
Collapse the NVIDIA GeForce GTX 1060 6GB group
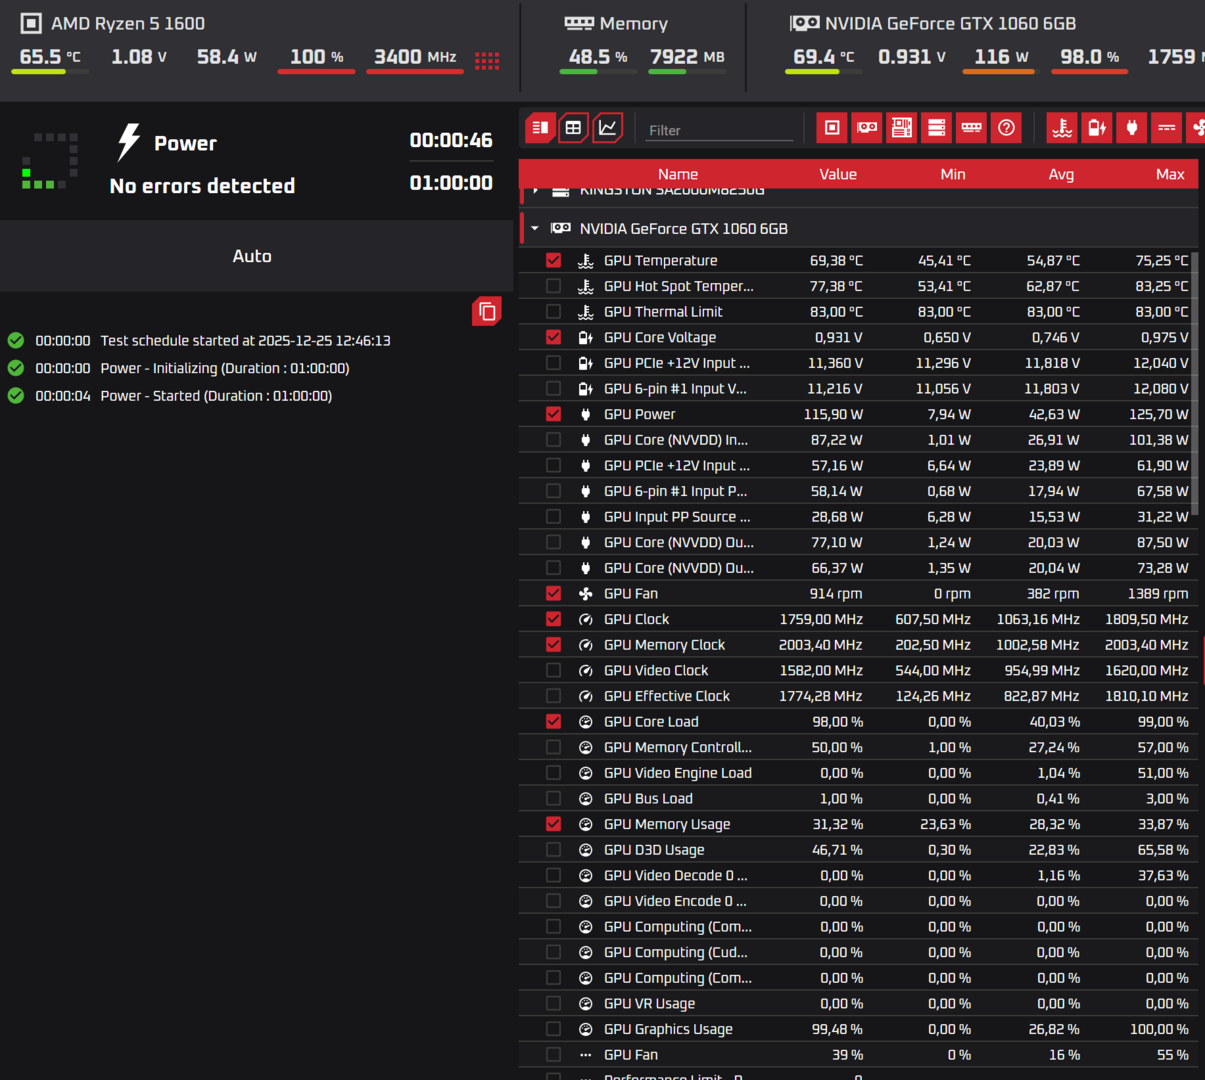pos(535,228)
